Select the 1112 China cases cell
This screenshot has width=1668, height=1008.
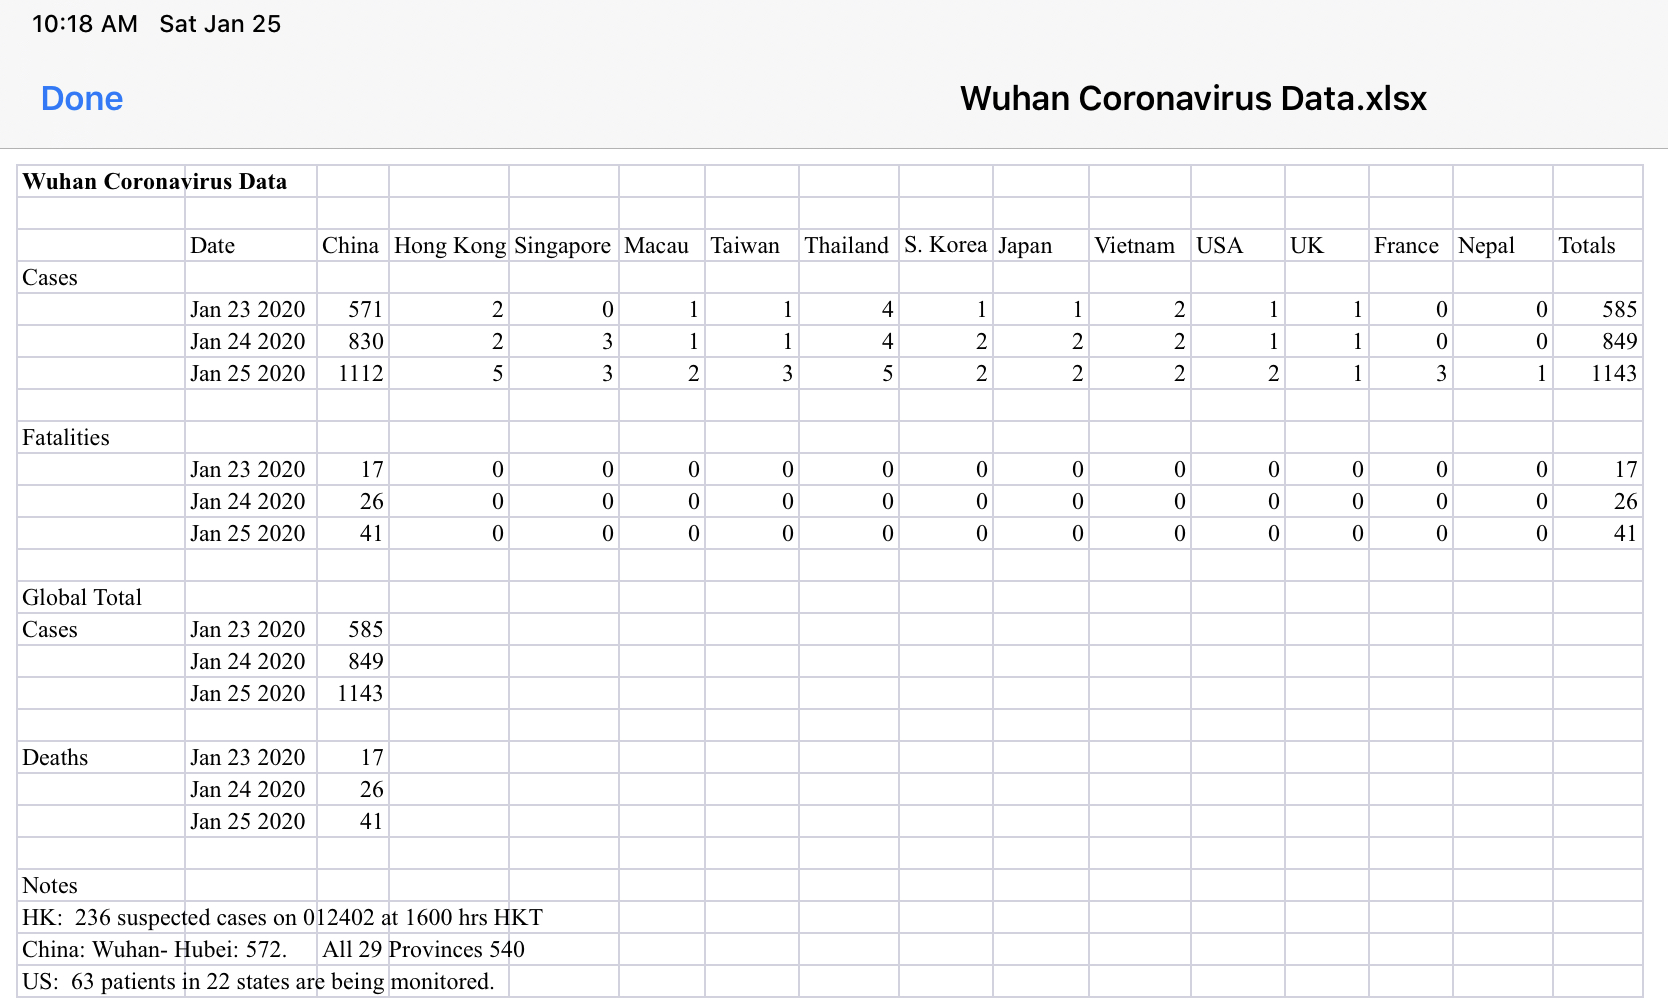coord(360,374)
